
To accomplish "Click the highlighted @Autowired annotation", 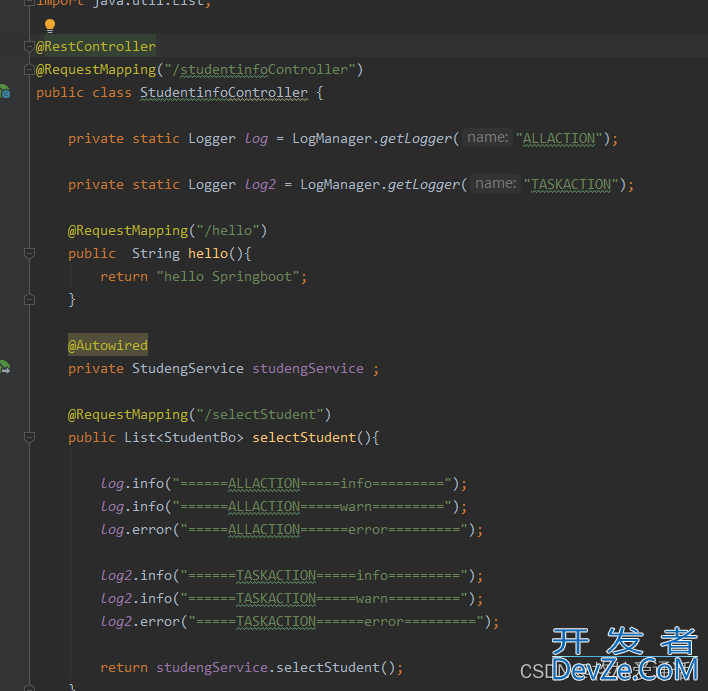I will 108,346.
